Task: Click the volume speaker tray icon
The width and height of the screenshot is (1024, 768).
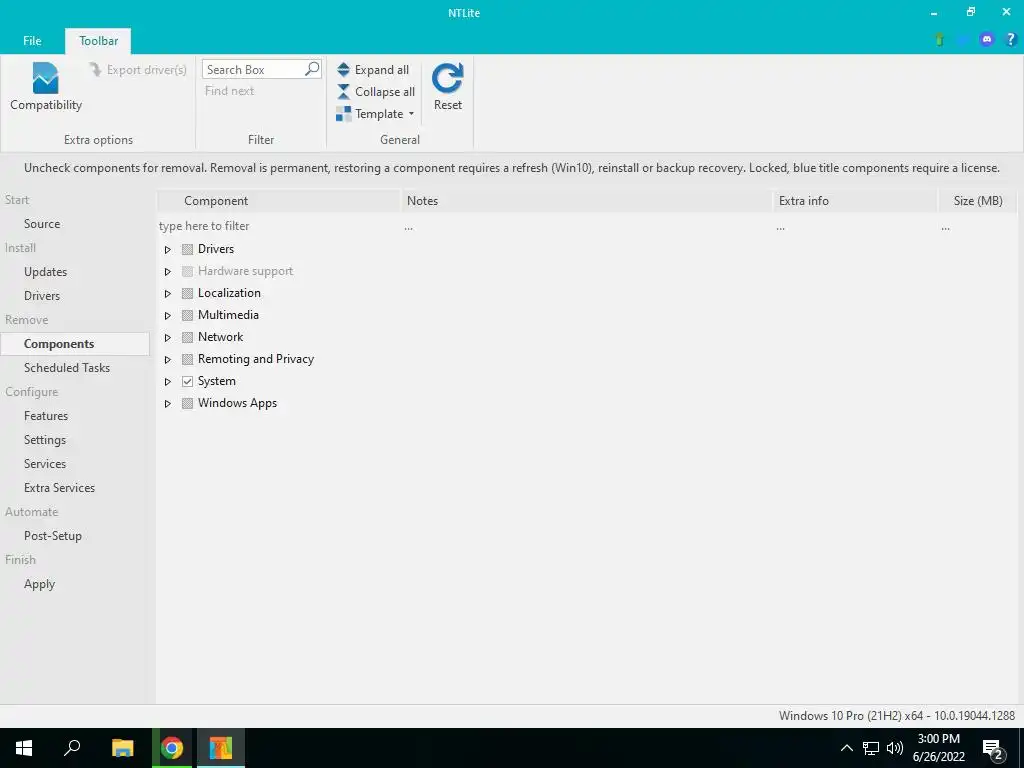Action: pyautogui.click(x=895, y=748)
